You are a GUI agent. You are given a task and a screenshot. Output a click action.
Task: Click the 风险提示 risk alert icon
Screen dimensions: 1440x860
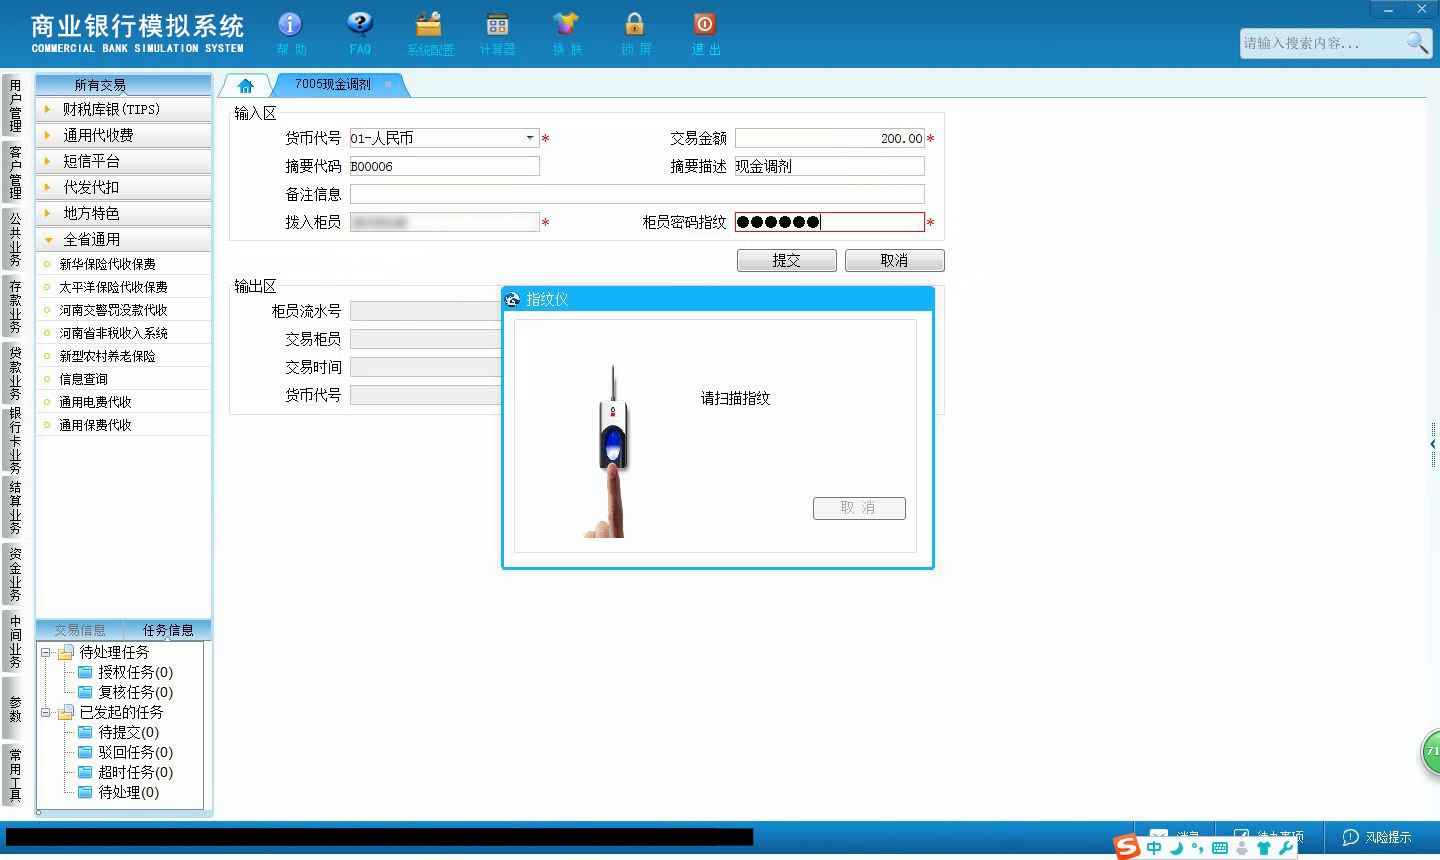point(1351,837)
